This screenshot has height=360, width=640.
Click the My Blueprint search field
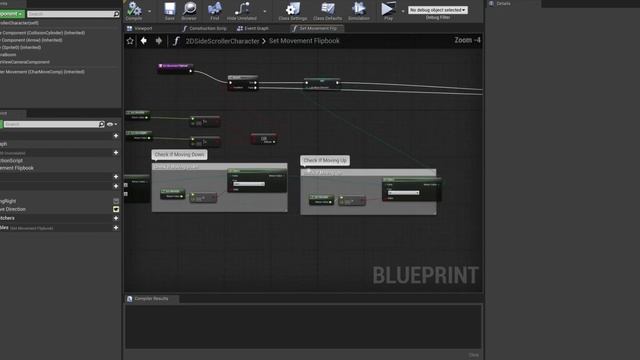(x=51, y=124)
